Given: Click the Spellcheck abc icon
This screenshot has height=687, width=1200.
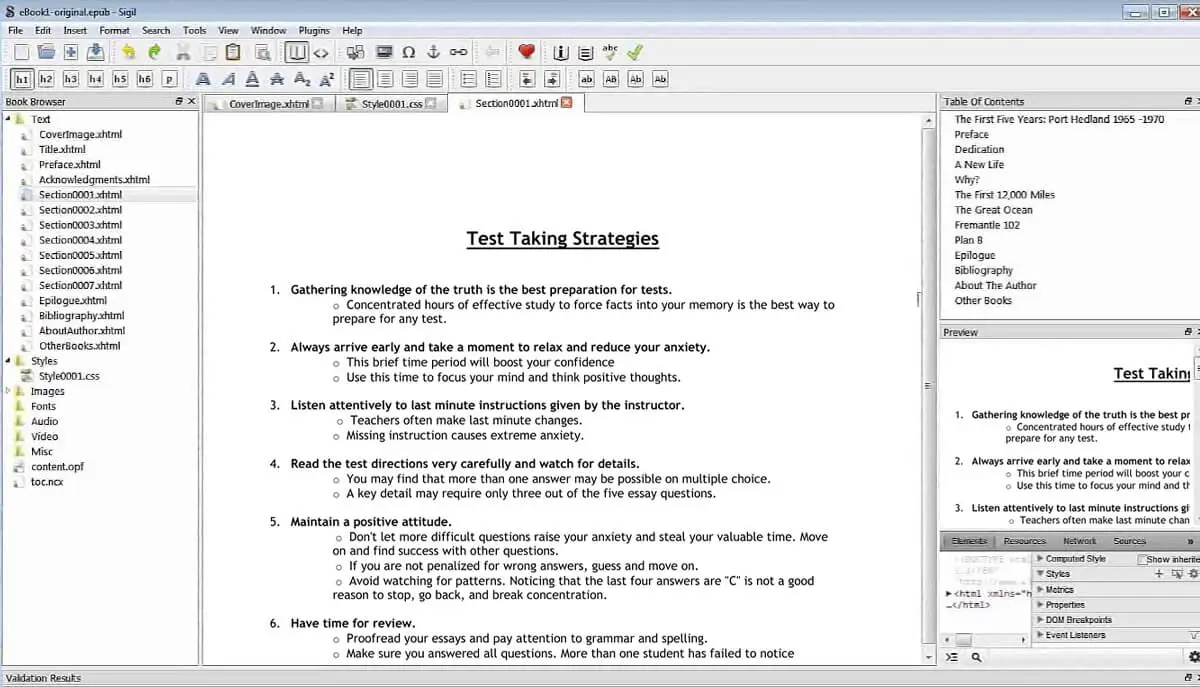Looking at the screenshot, I should coord(610,52).
